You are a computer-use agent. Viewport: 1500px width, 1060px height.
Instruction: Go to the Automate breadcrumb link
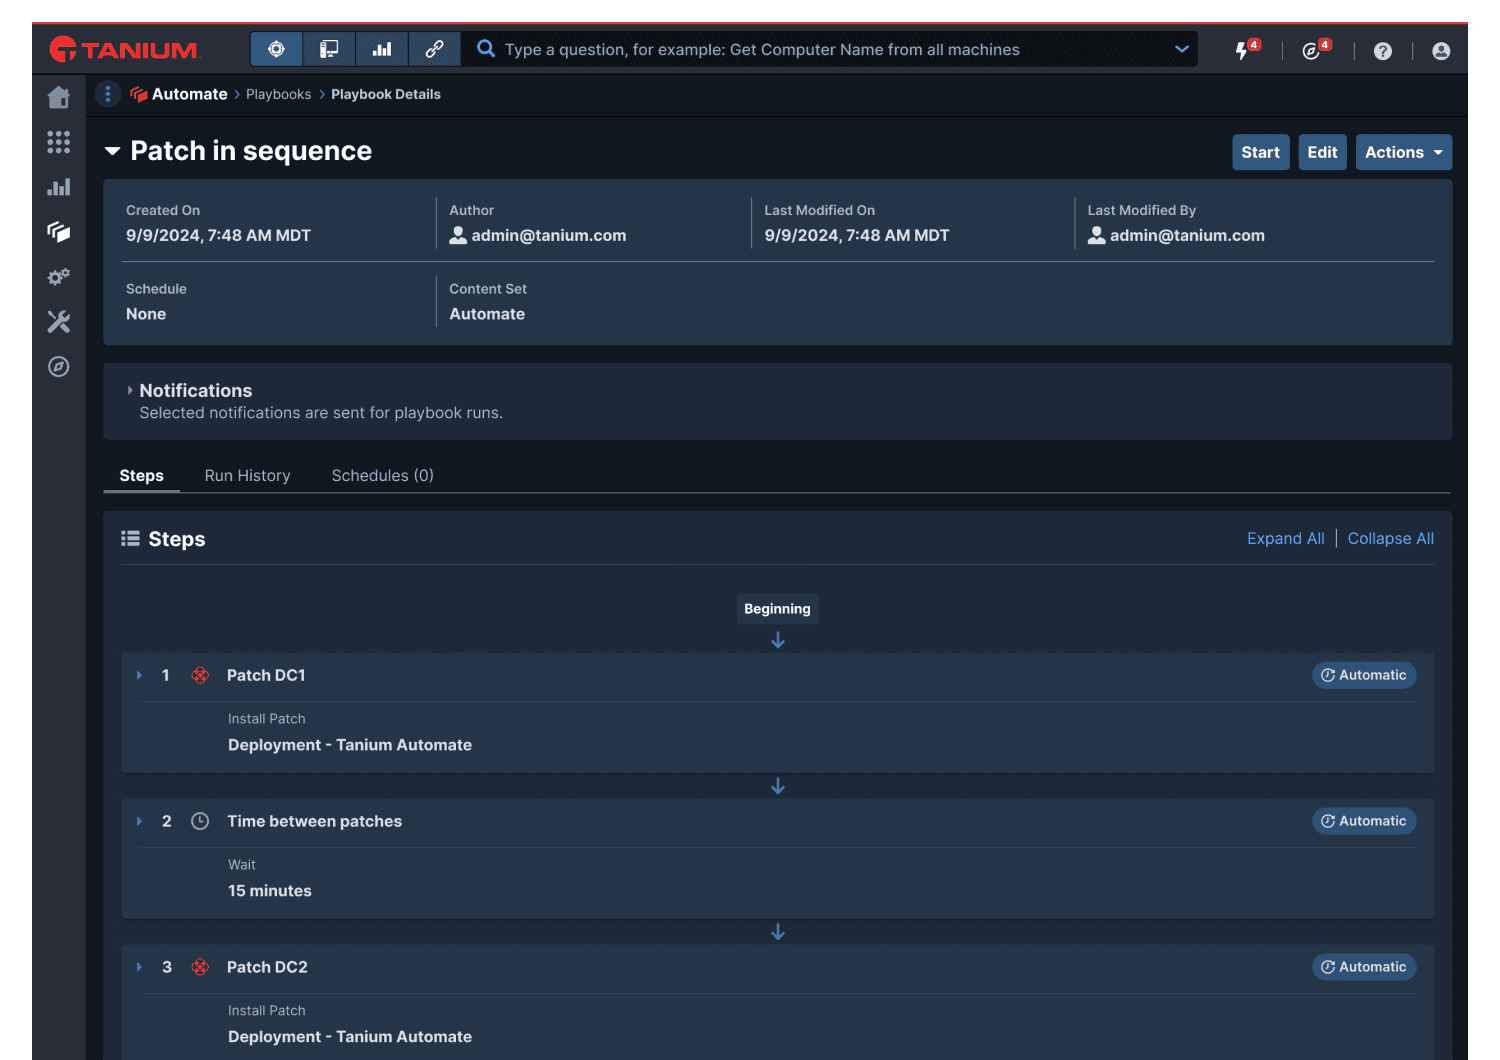pyautogui.click(x=190, y=94)
